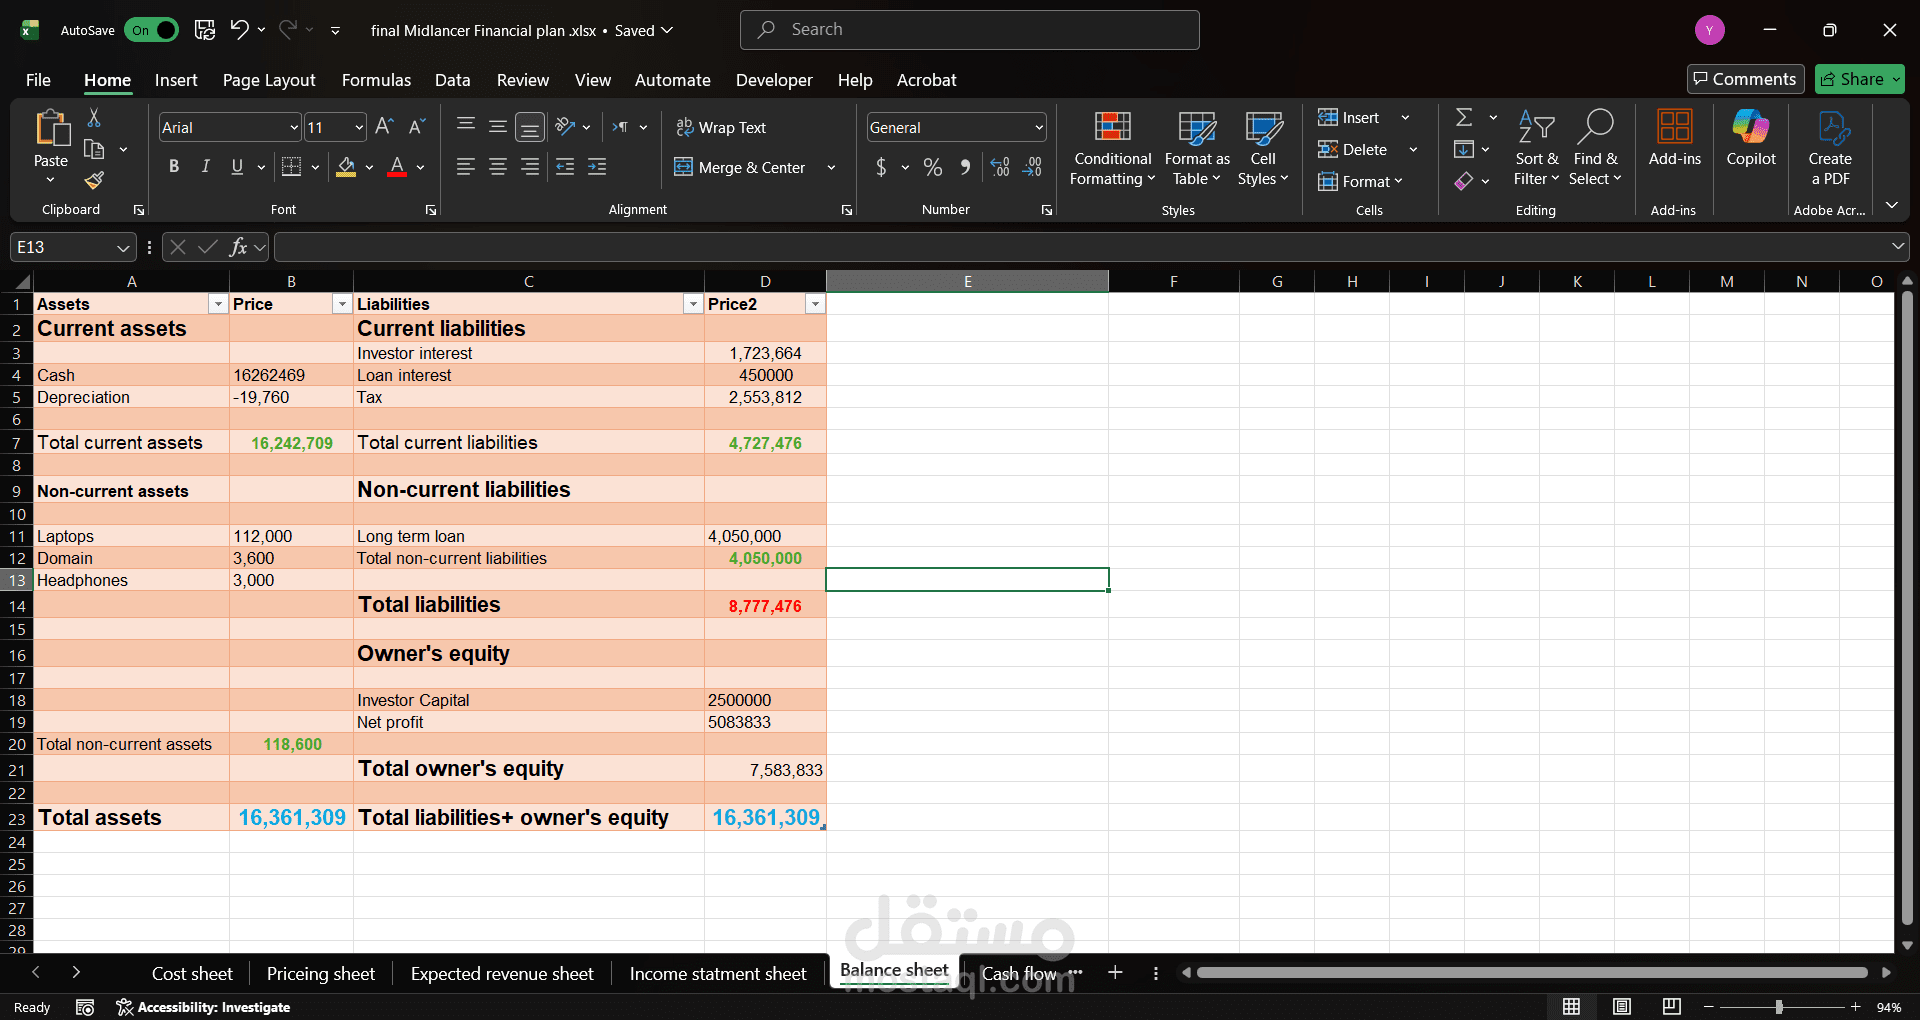Enable bold formatting

pyautogui.click(x=173, y=166)
